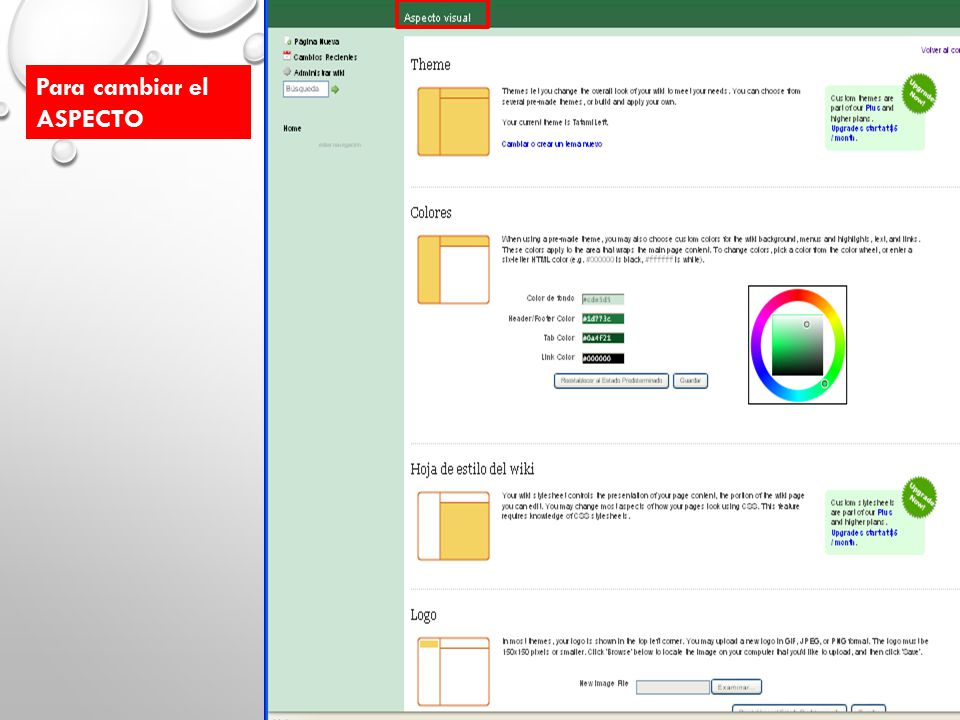Click the faint editar navegación link
The height and width of the screenshot is (720, 960).
(340, 145)
